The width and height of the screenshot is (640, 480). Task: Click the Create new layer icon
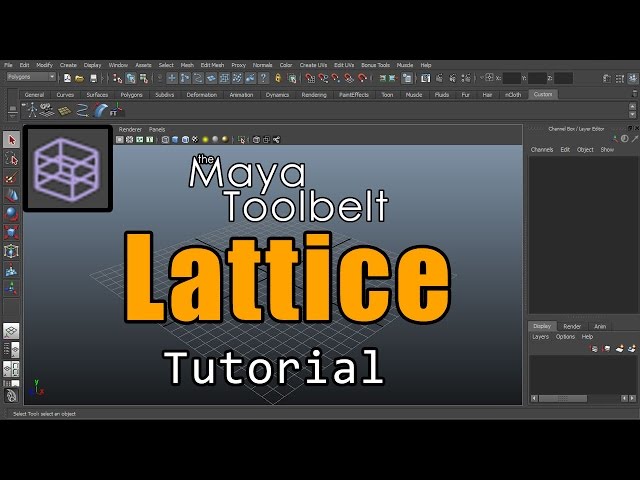[x=620, y=349]
